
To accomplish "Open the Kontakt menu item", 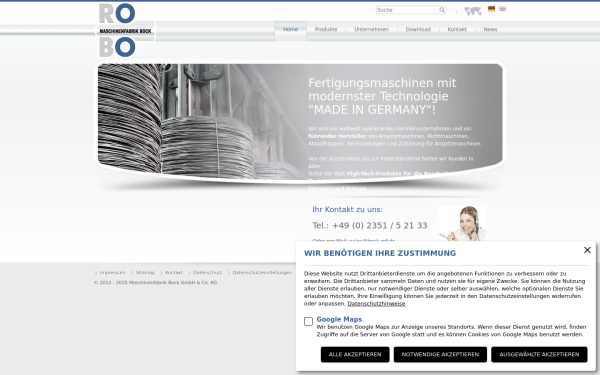I will [457, 29].
